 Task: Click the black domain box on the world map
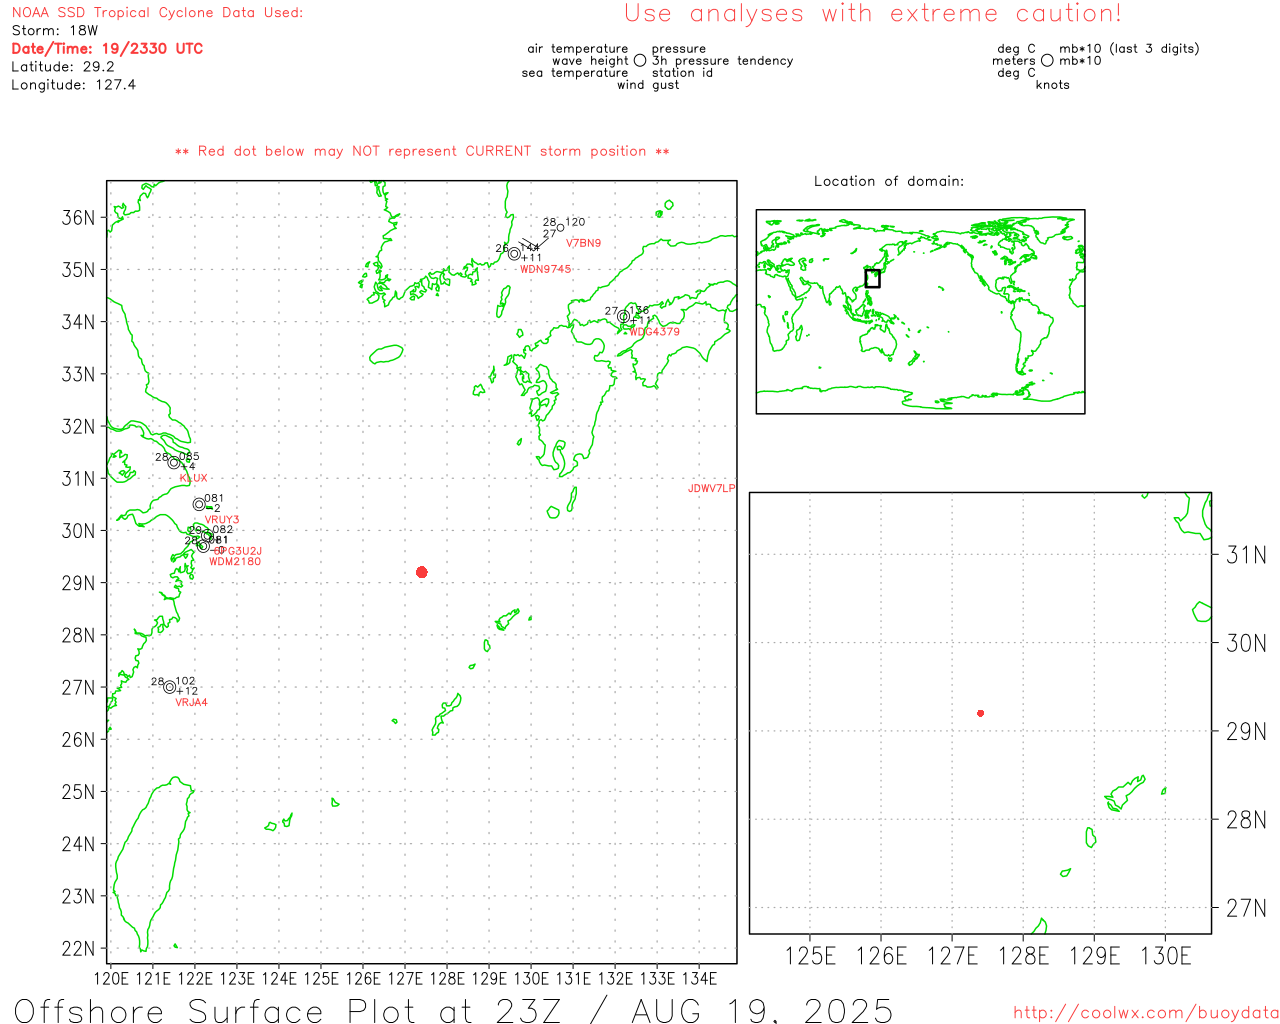pyautogui.click(x=872, y=278)
